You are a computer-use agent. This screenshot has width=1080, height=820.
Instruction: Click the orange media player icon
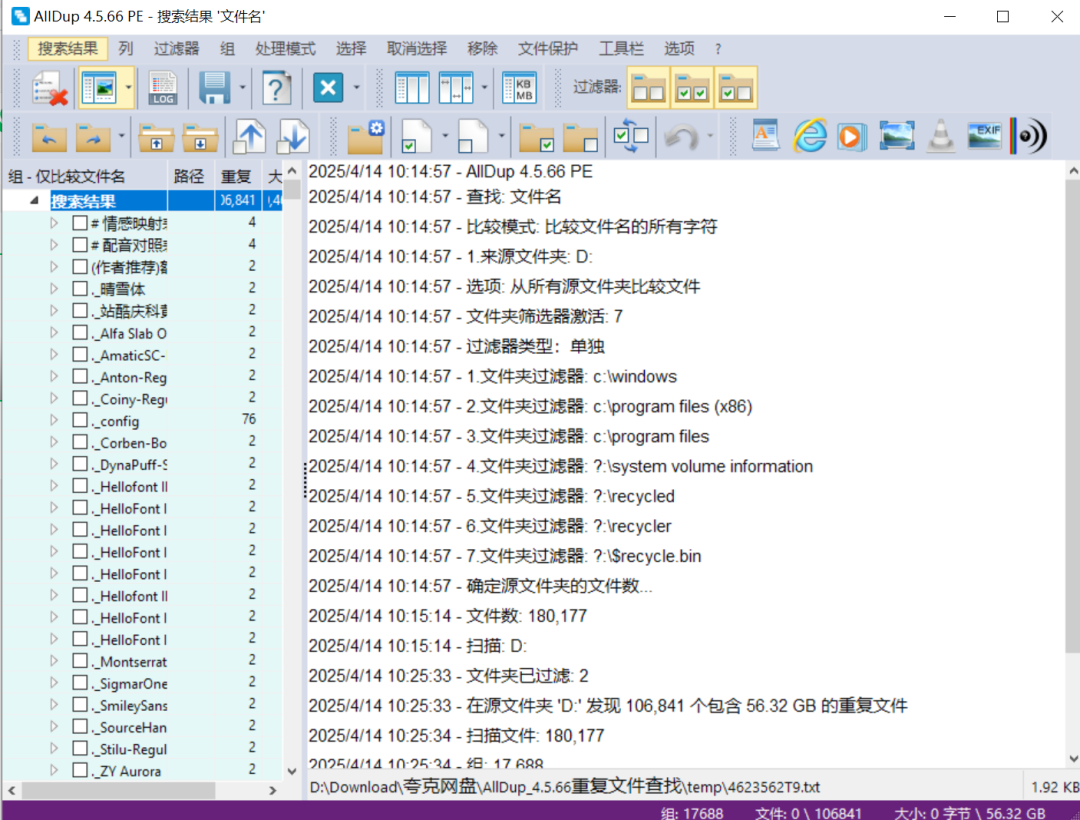click(851, 136)
